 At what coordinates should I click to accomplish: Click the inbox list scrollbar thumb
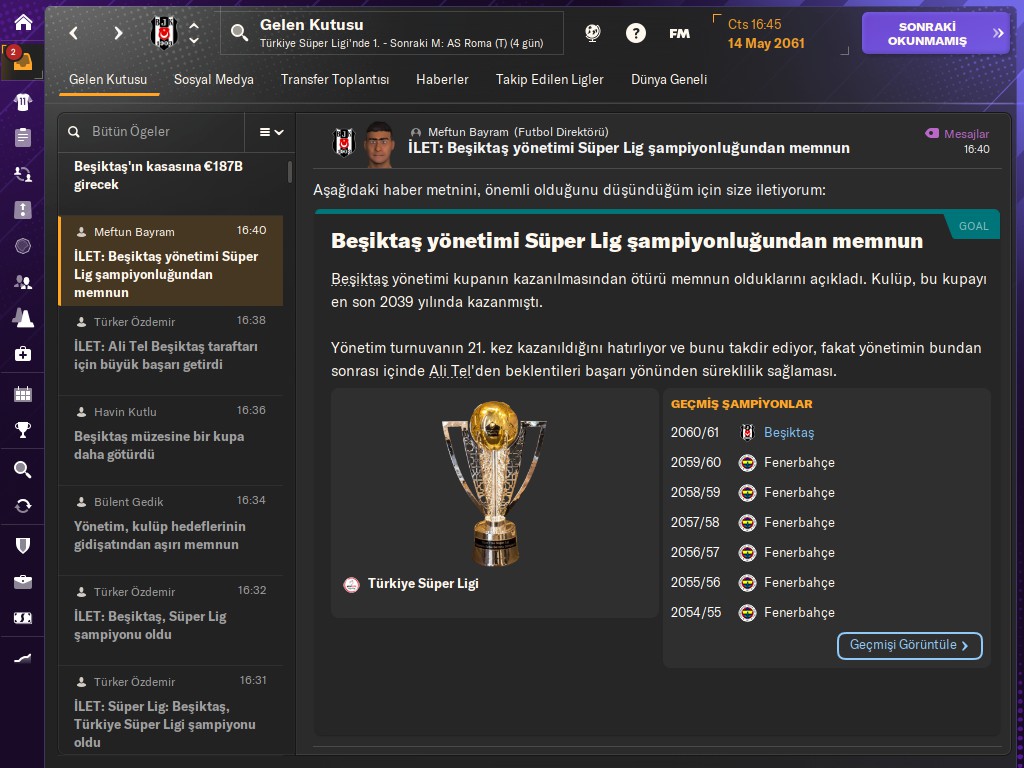point(290,171)
